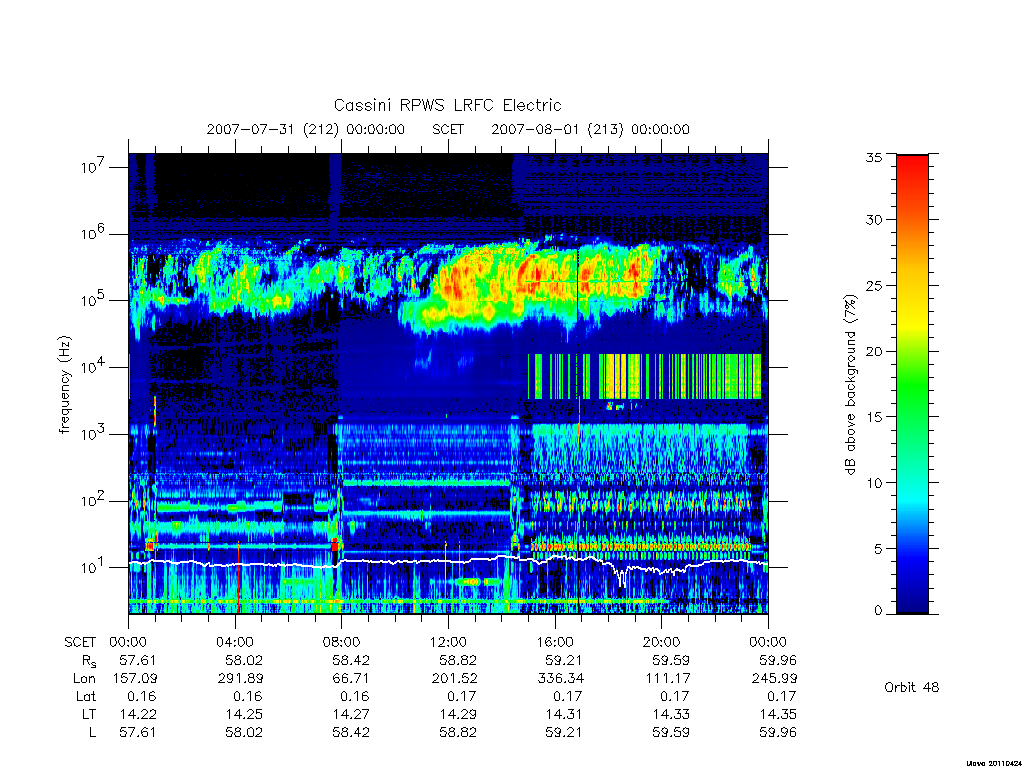Click the 'SCET' row label below the plot

tap(80, 642)
